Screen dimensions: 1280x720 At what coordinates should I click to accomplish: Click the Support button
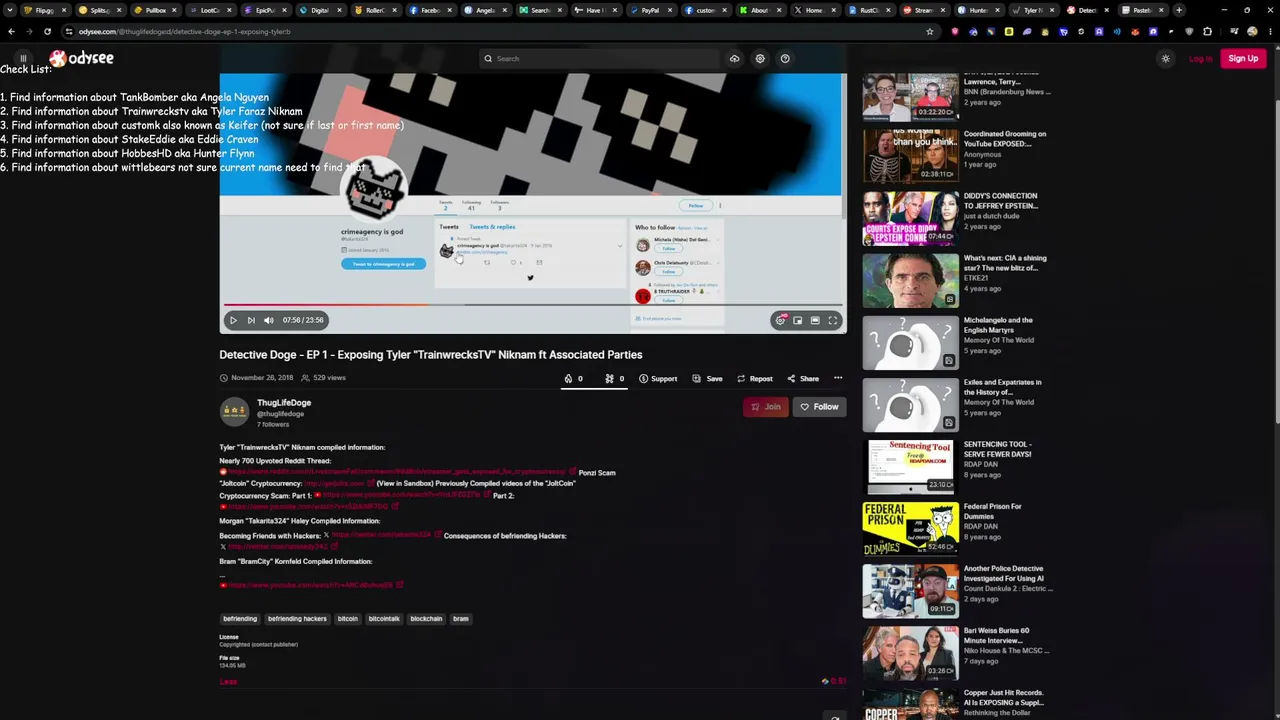pos(658,379)
